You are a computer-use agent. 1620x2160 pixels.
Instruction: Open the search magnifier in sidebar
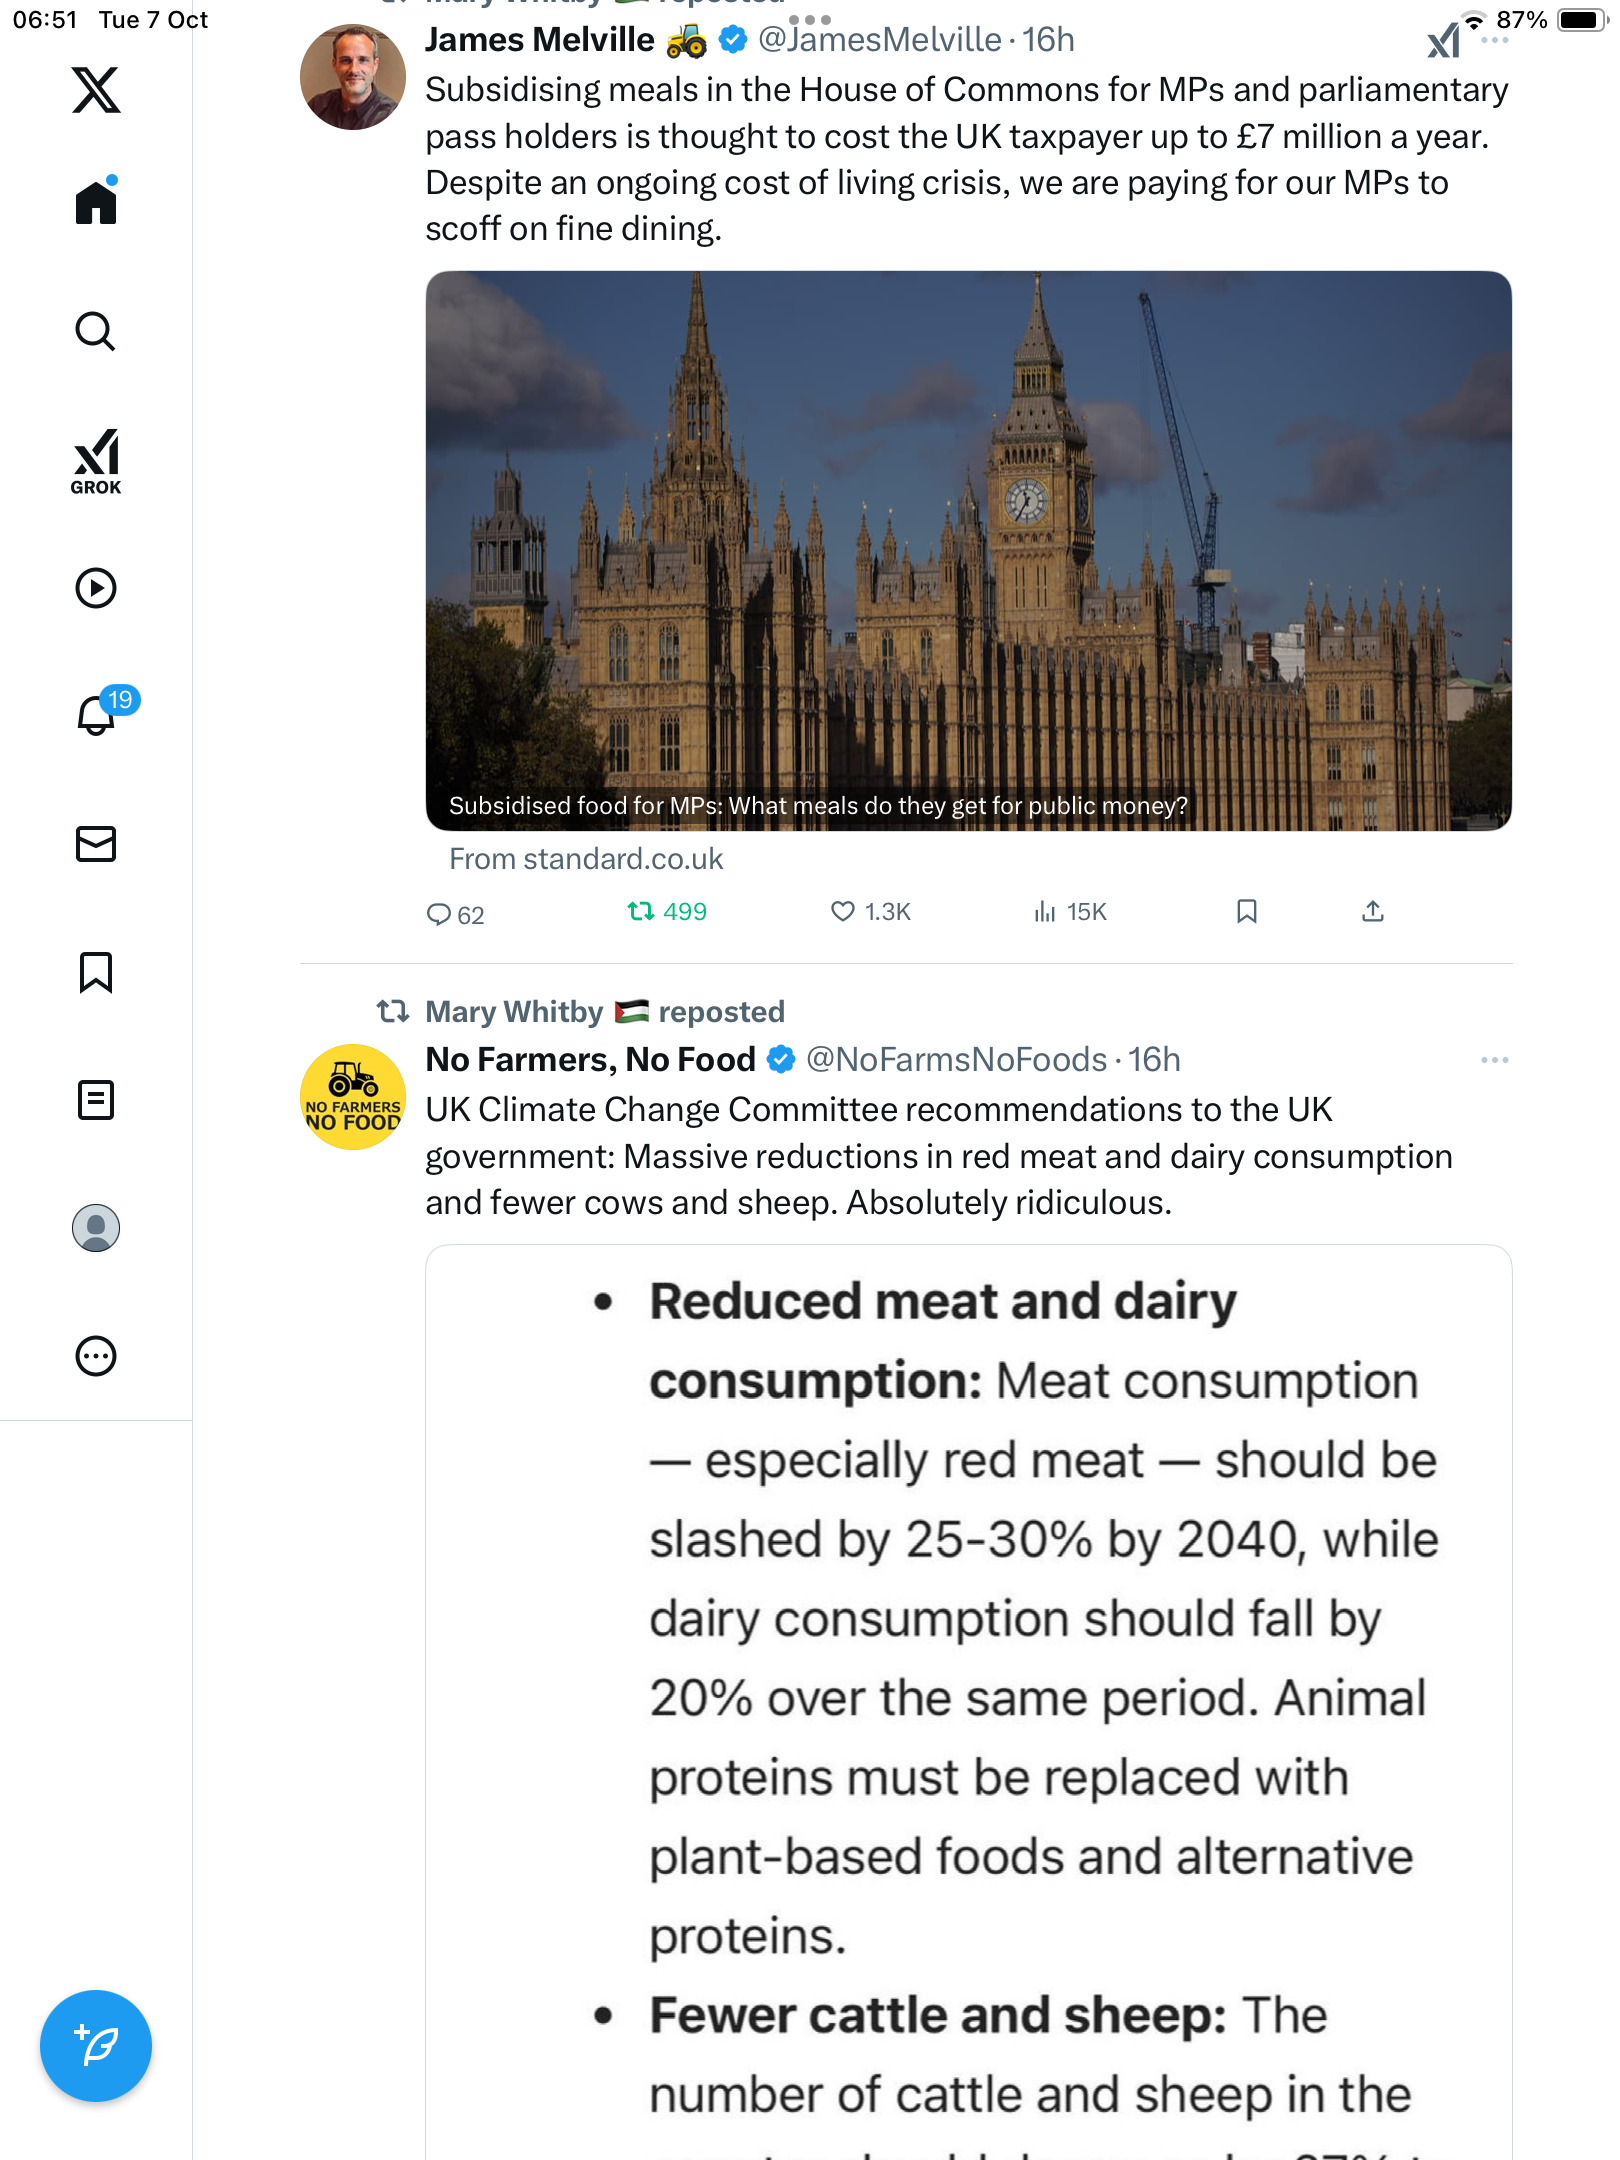point(96,332)
